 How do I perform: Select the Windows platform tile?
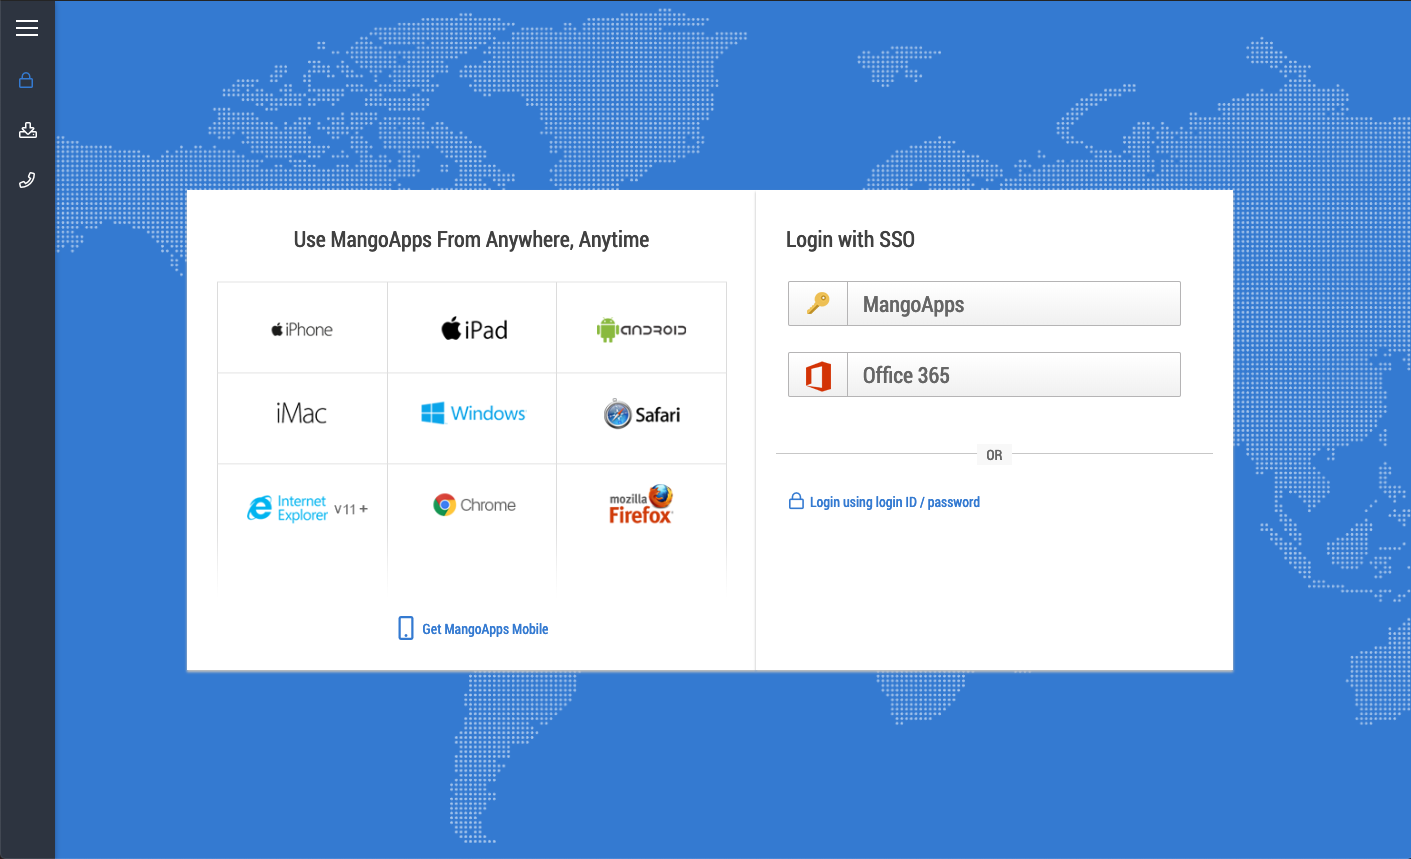coord(472,418)
